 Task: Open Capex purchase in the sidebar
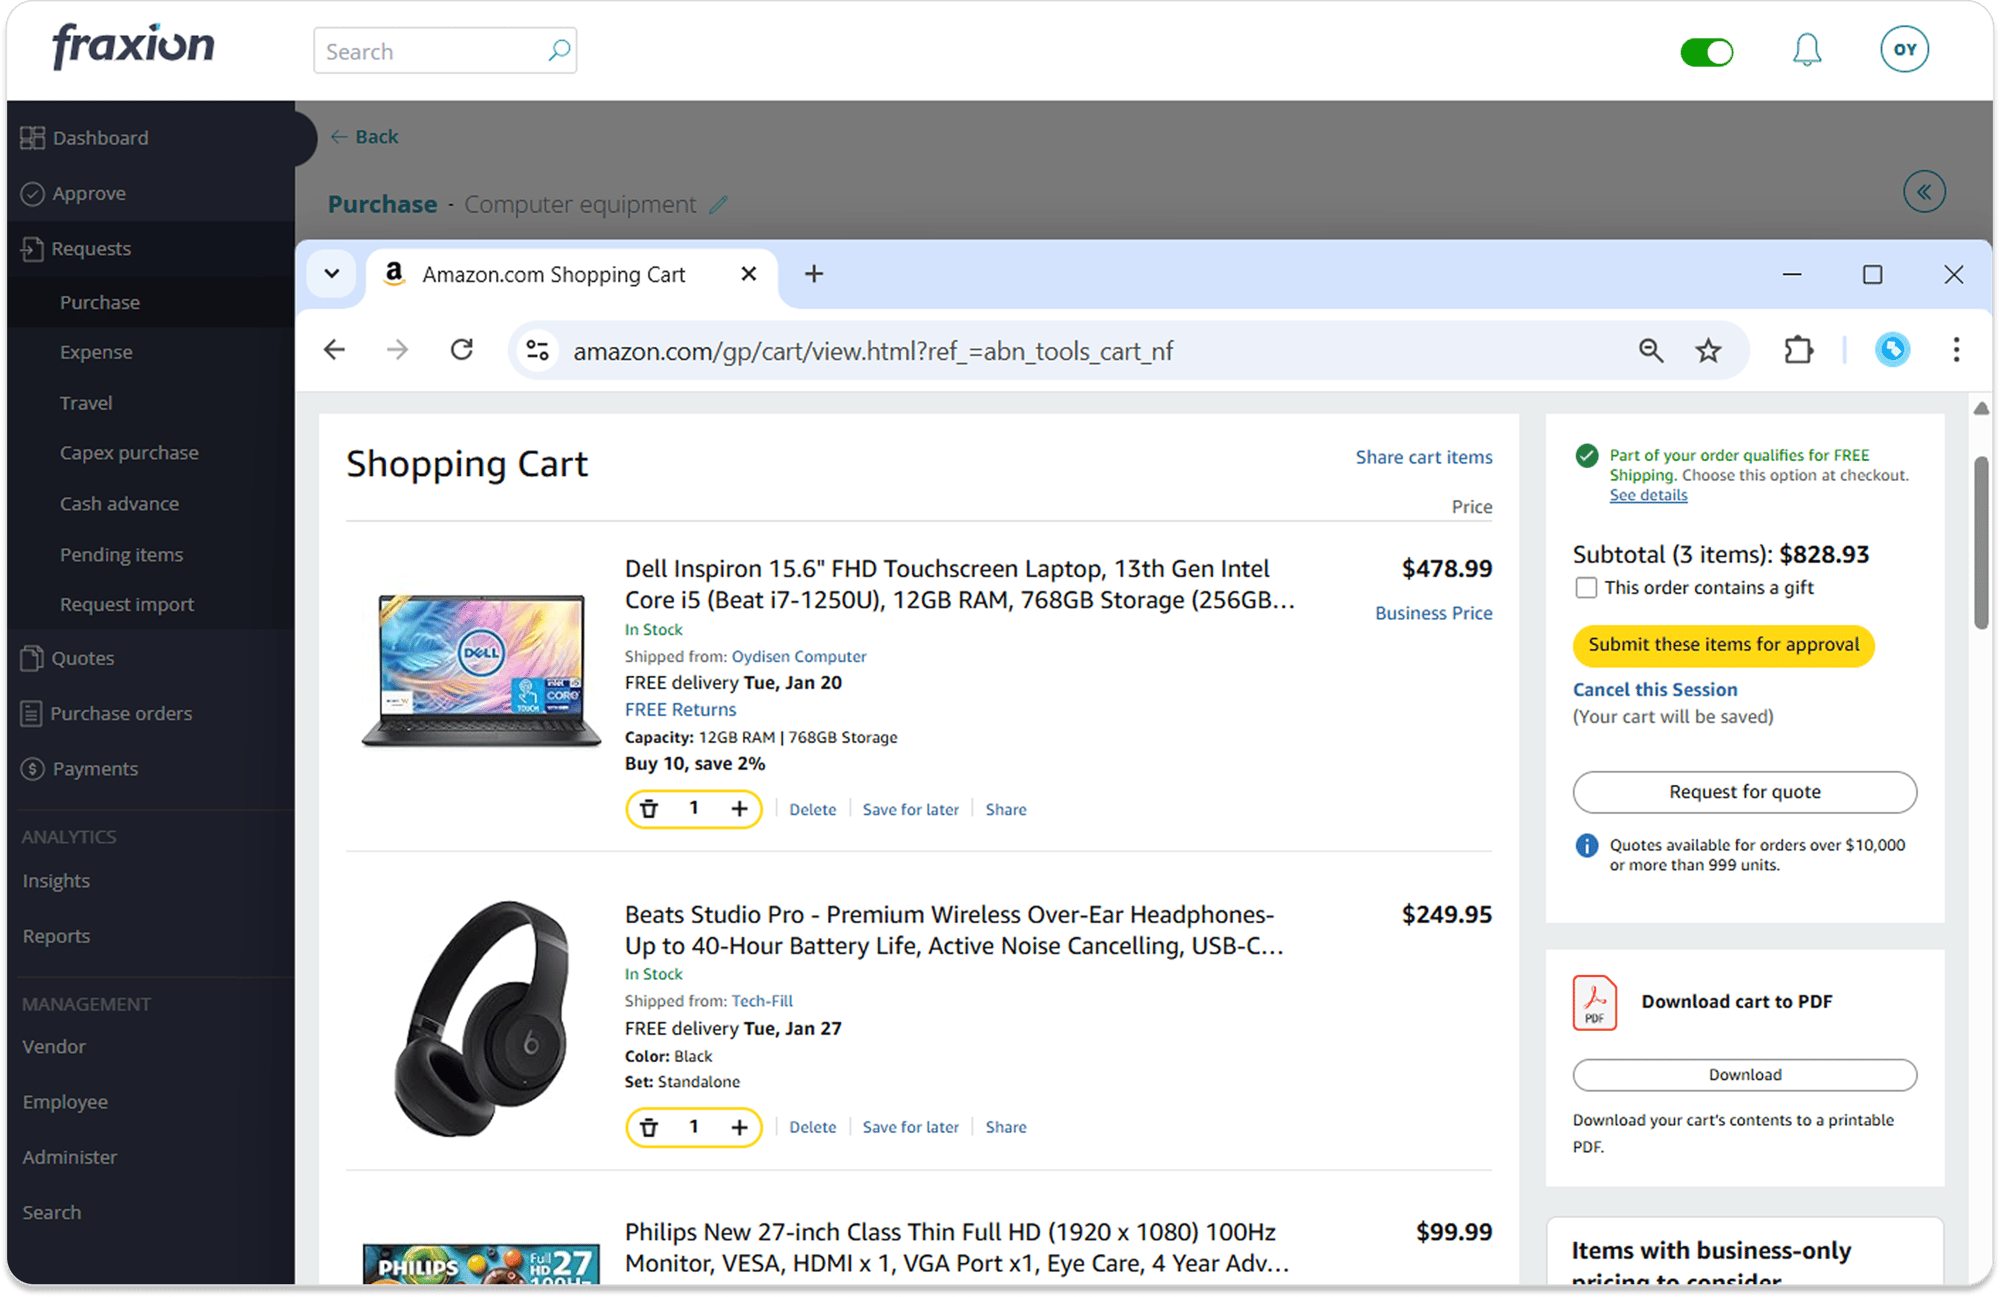[x=129, y=453]
